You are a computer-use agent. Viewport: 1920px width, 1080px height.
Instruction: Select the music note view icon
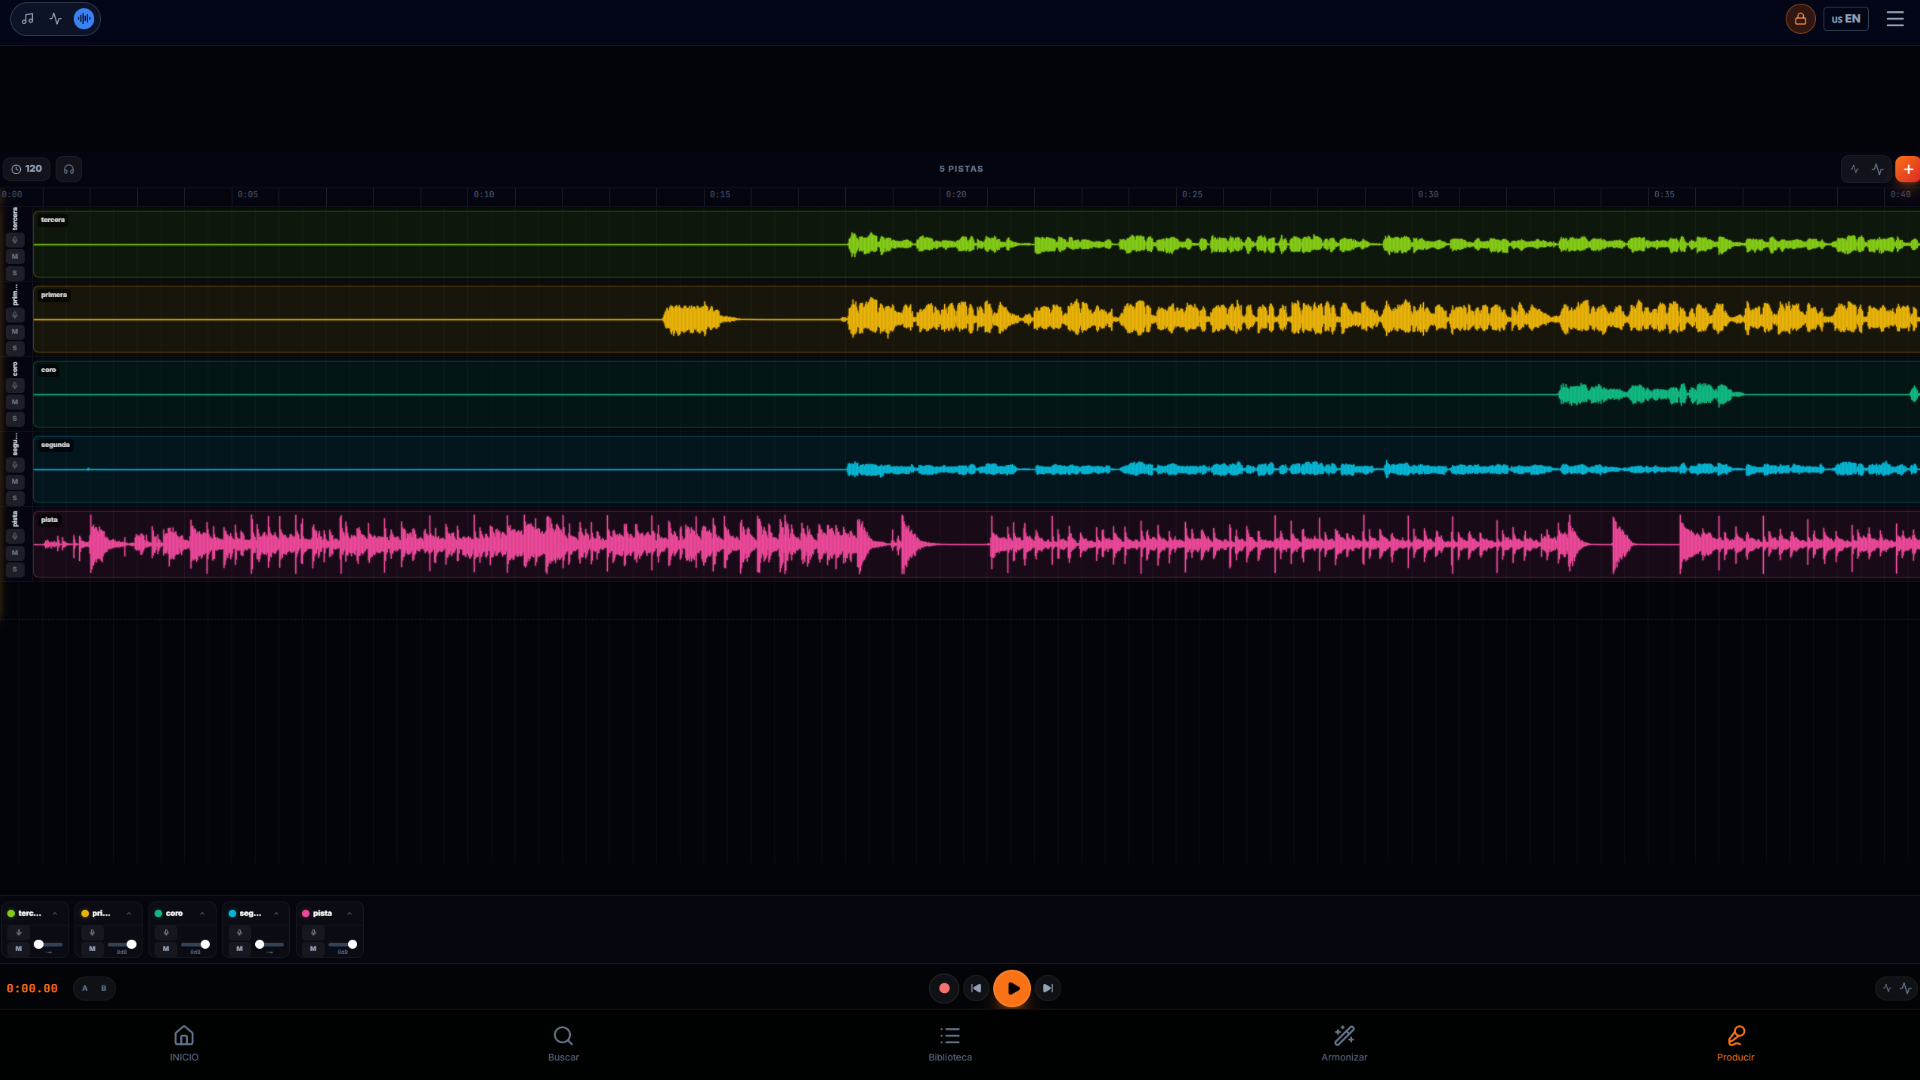pos(28,18)
